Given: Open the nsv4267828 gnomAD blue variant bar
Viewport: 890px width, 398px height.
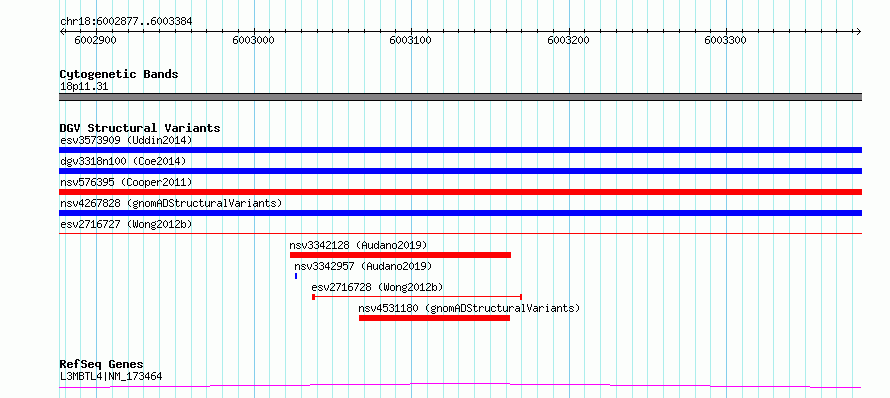Looking at the screenshot, I should click(x=460, y=213).
